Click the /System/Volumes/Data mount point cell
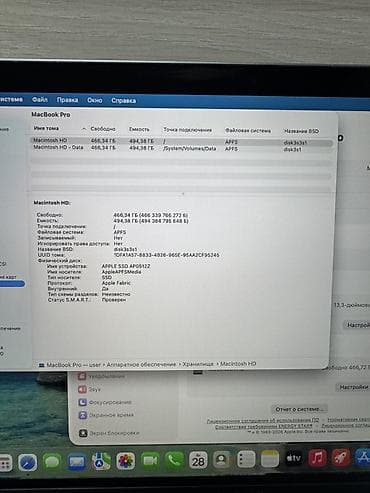370x493 pixels. tap(190, 149)
